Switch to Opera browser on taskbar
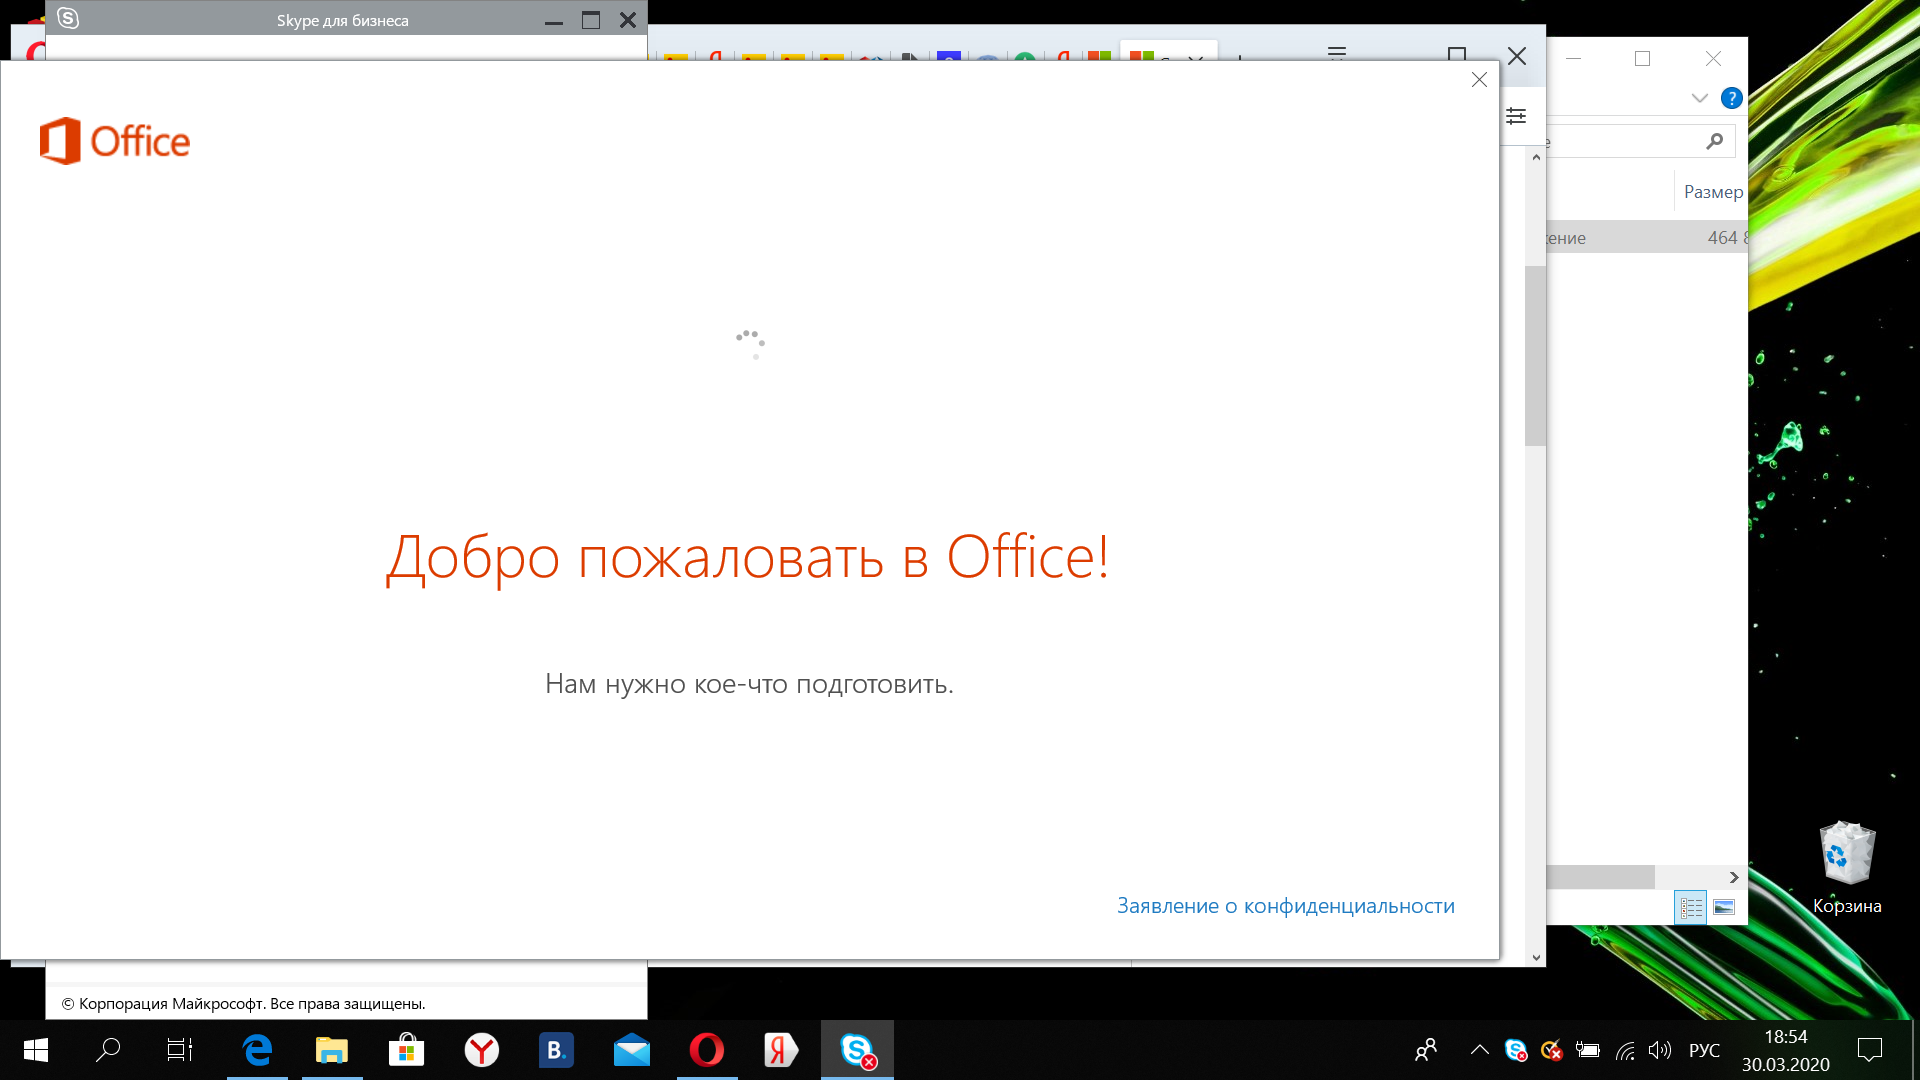Image resolution: width=1920 pixels, height=1080 pixels. pos(707,1050)
